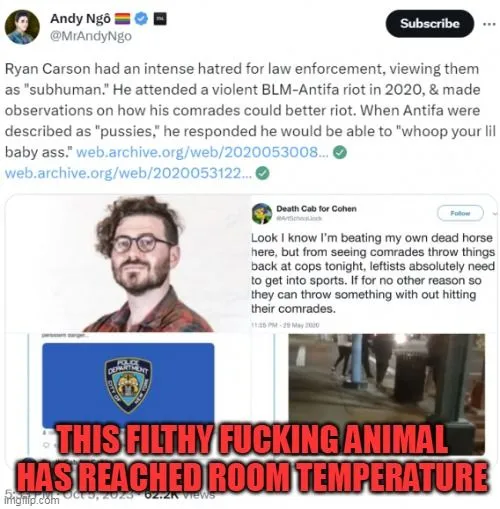Image resolution: width=500 pixels, height=509 pixels.
Task: Click the green check icon after the first archive link
Action: [340, 152]
